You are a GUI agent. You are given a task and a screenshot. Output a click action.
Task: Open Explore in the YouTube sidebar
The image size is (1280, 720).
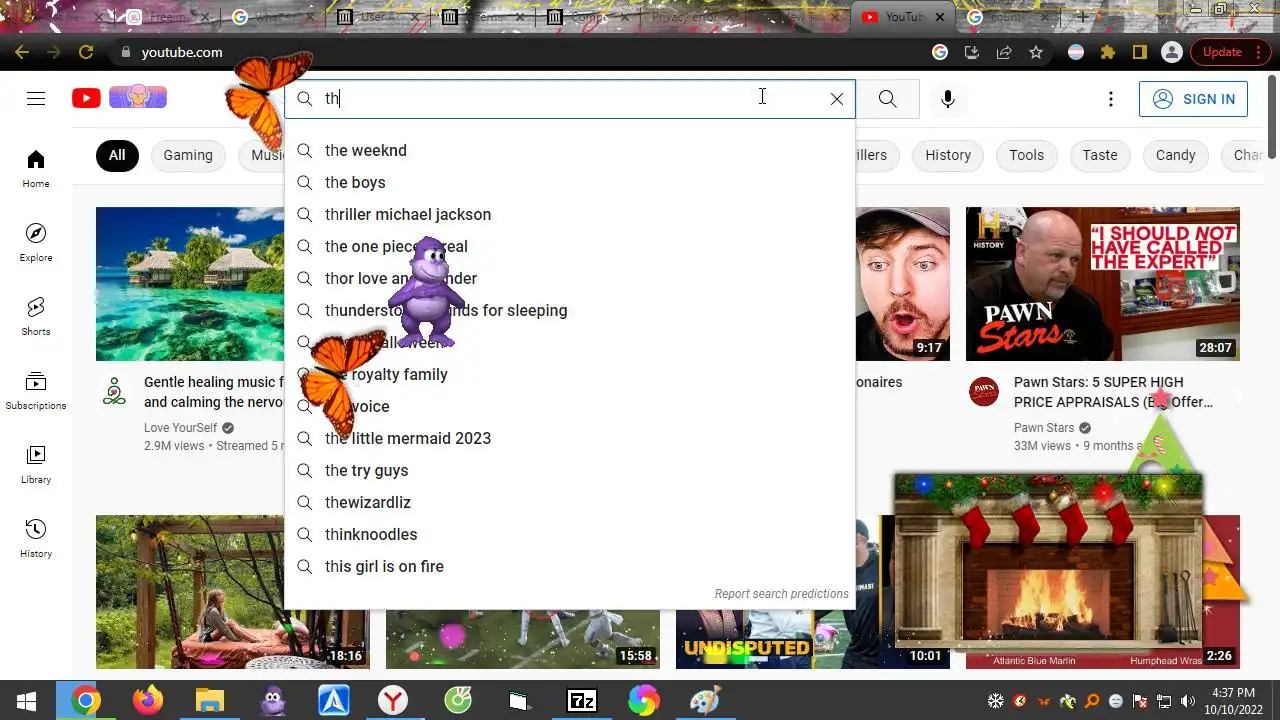(36, 242)
